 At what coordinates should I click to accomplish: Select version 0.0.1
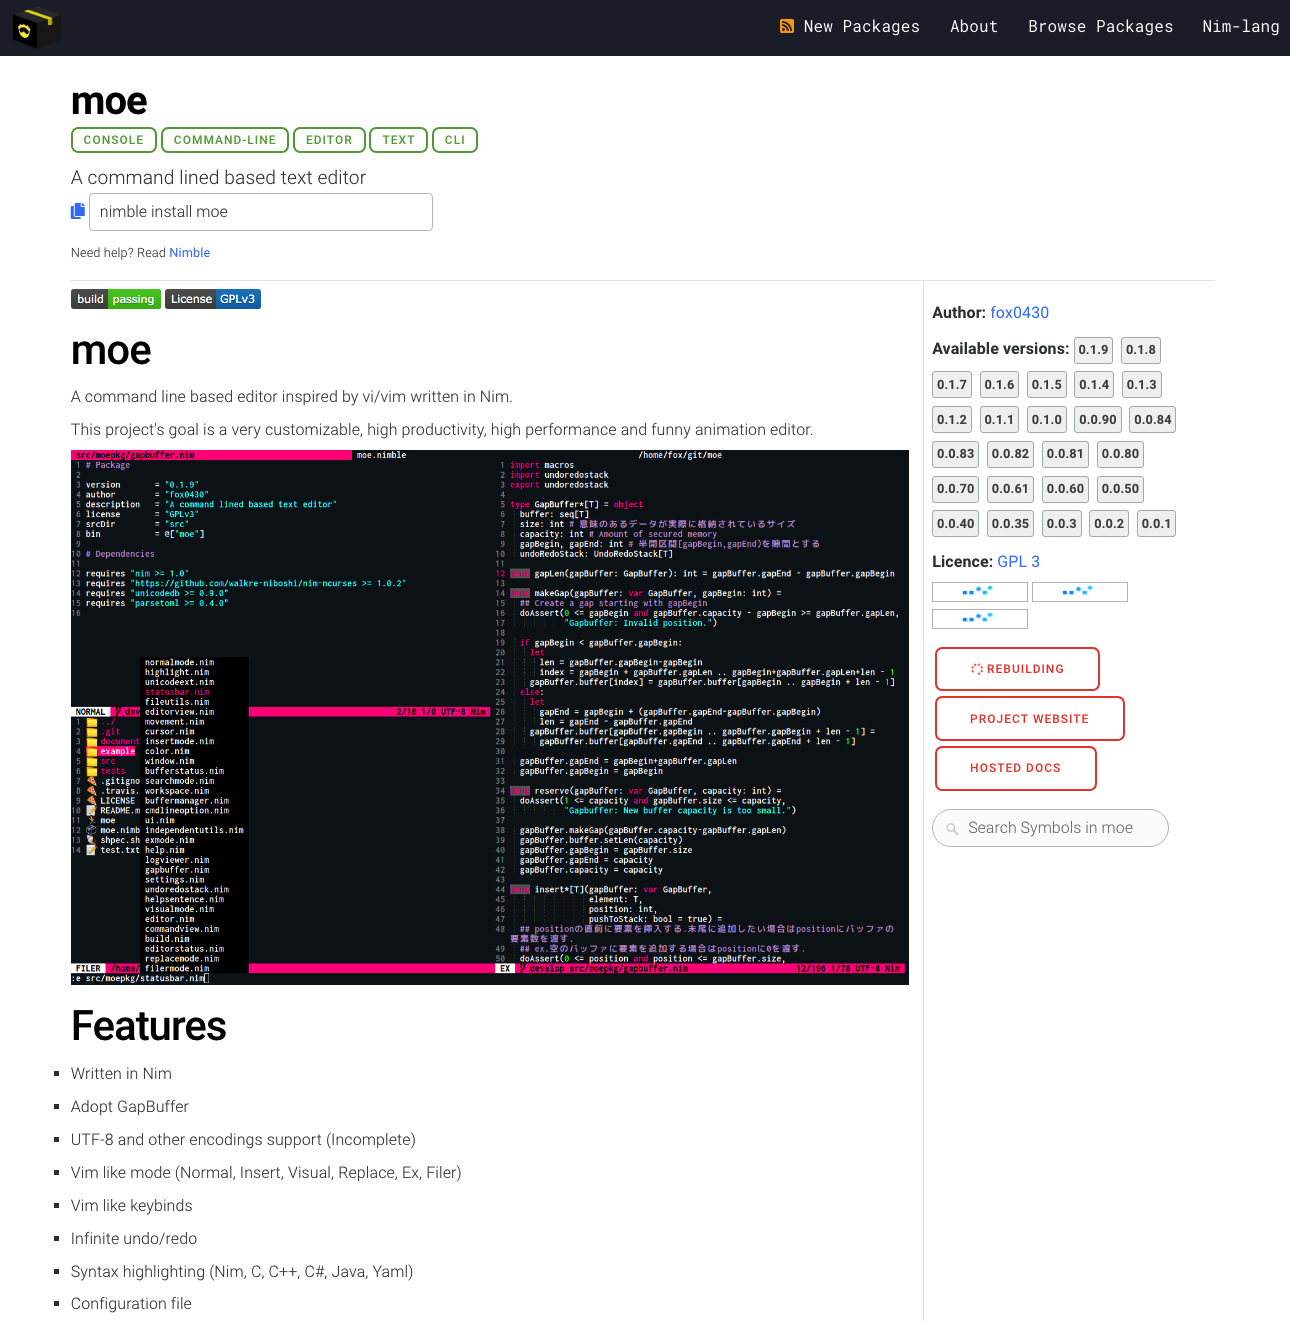1156,524
